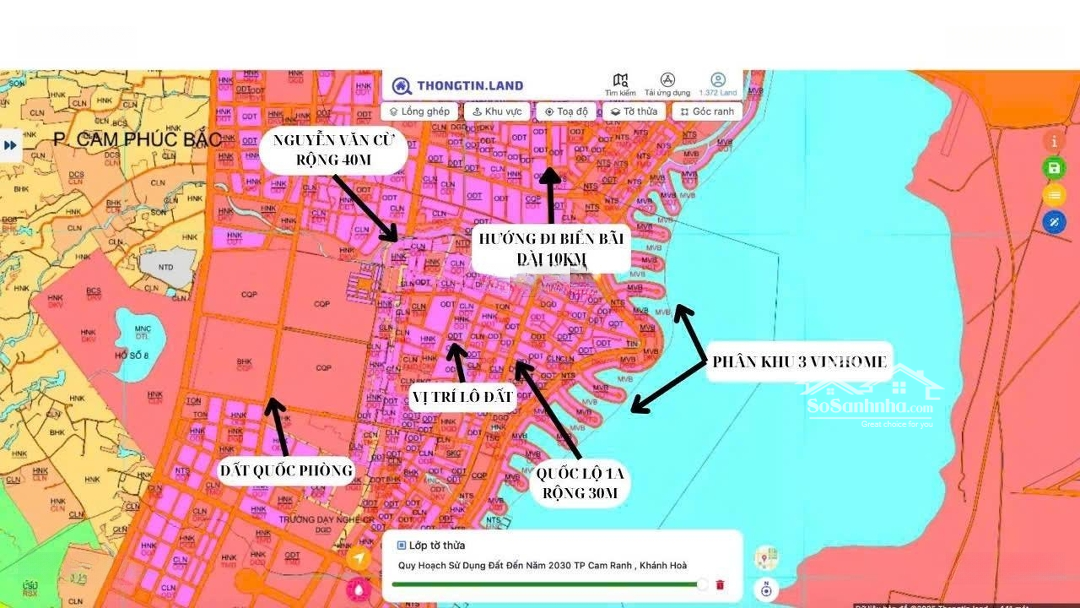The width and height of the screenshot is (1080, 608).
Task: Click the THONGTIN.LAND logo
Action: pos(457,86)
